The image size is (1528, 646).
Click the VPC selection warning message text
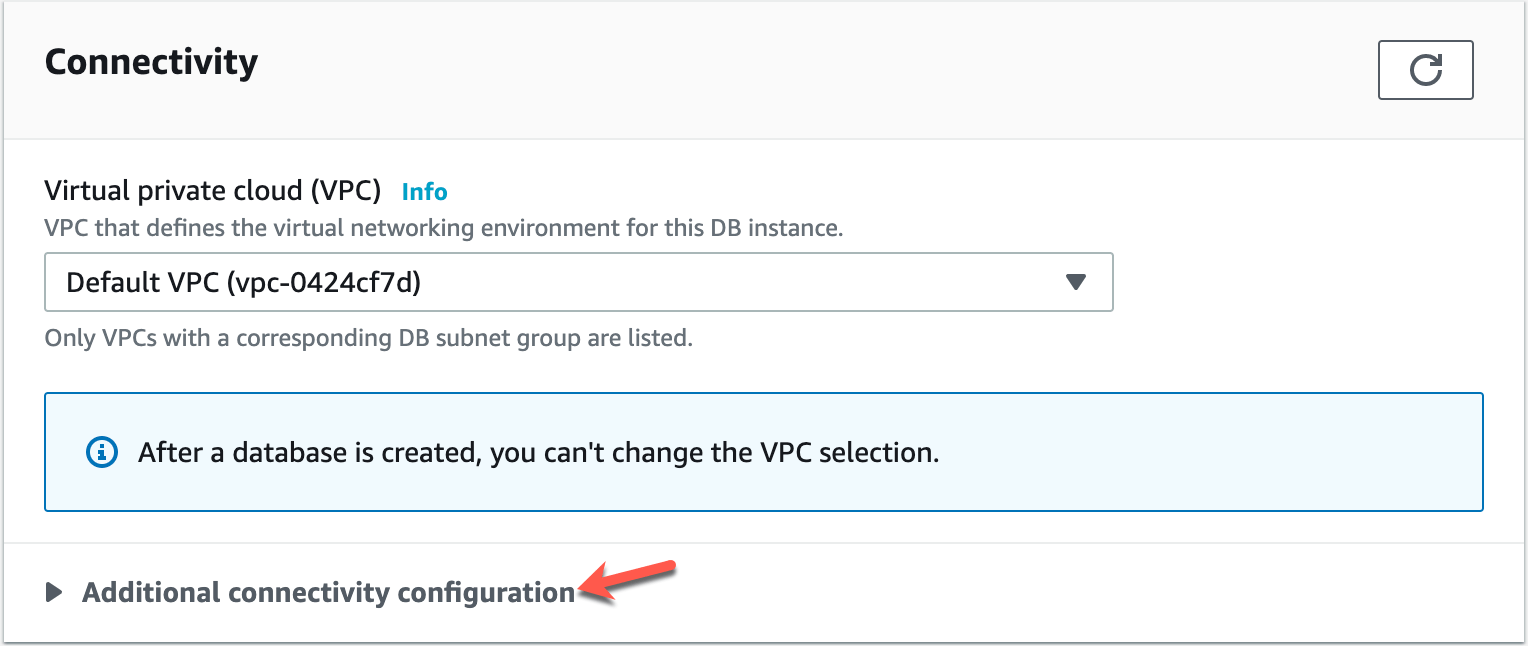click(x=538, y=452)
